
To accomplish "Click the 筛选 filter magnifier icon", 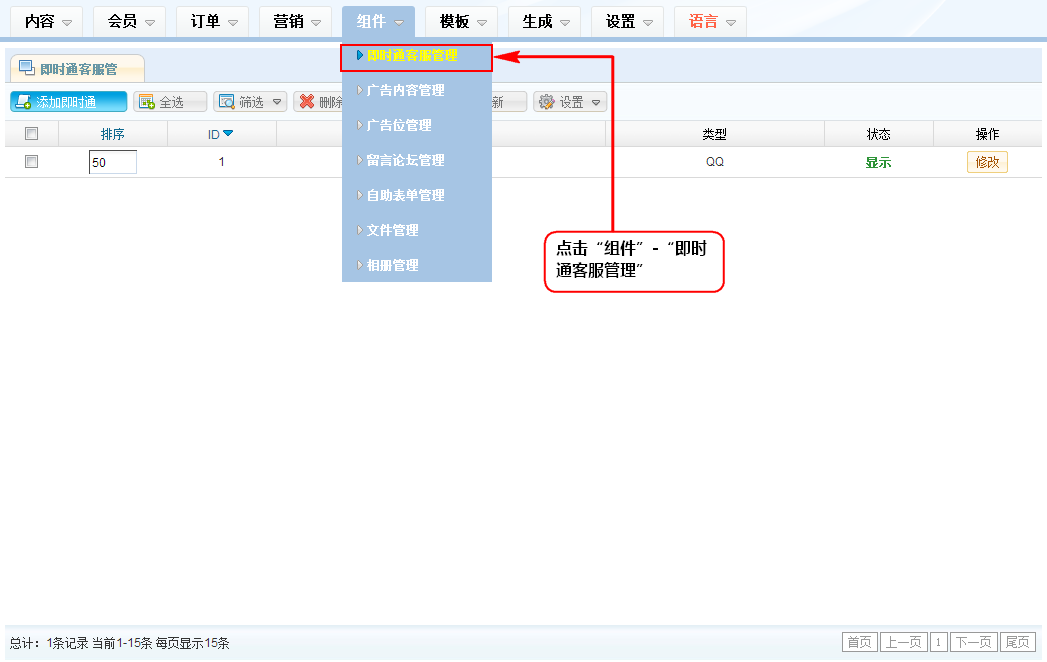I will [227, 102].
